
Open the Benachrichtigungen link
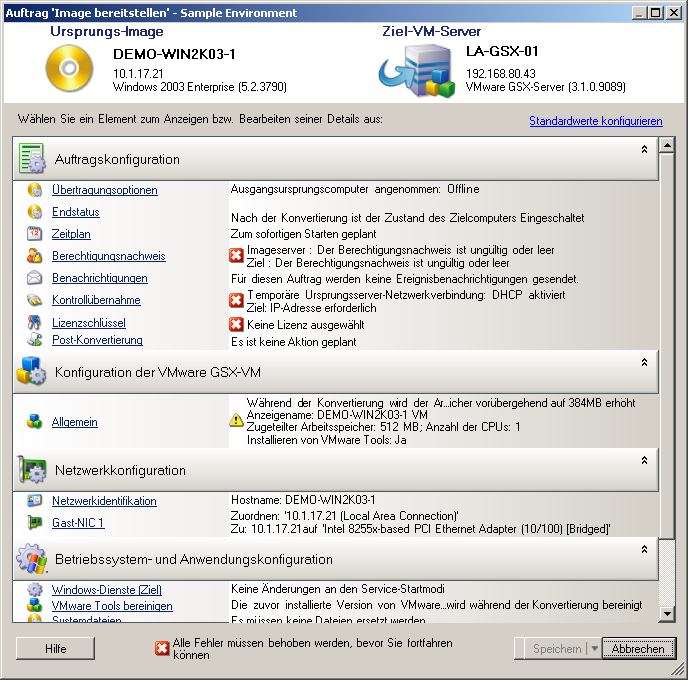click(100, 278)
